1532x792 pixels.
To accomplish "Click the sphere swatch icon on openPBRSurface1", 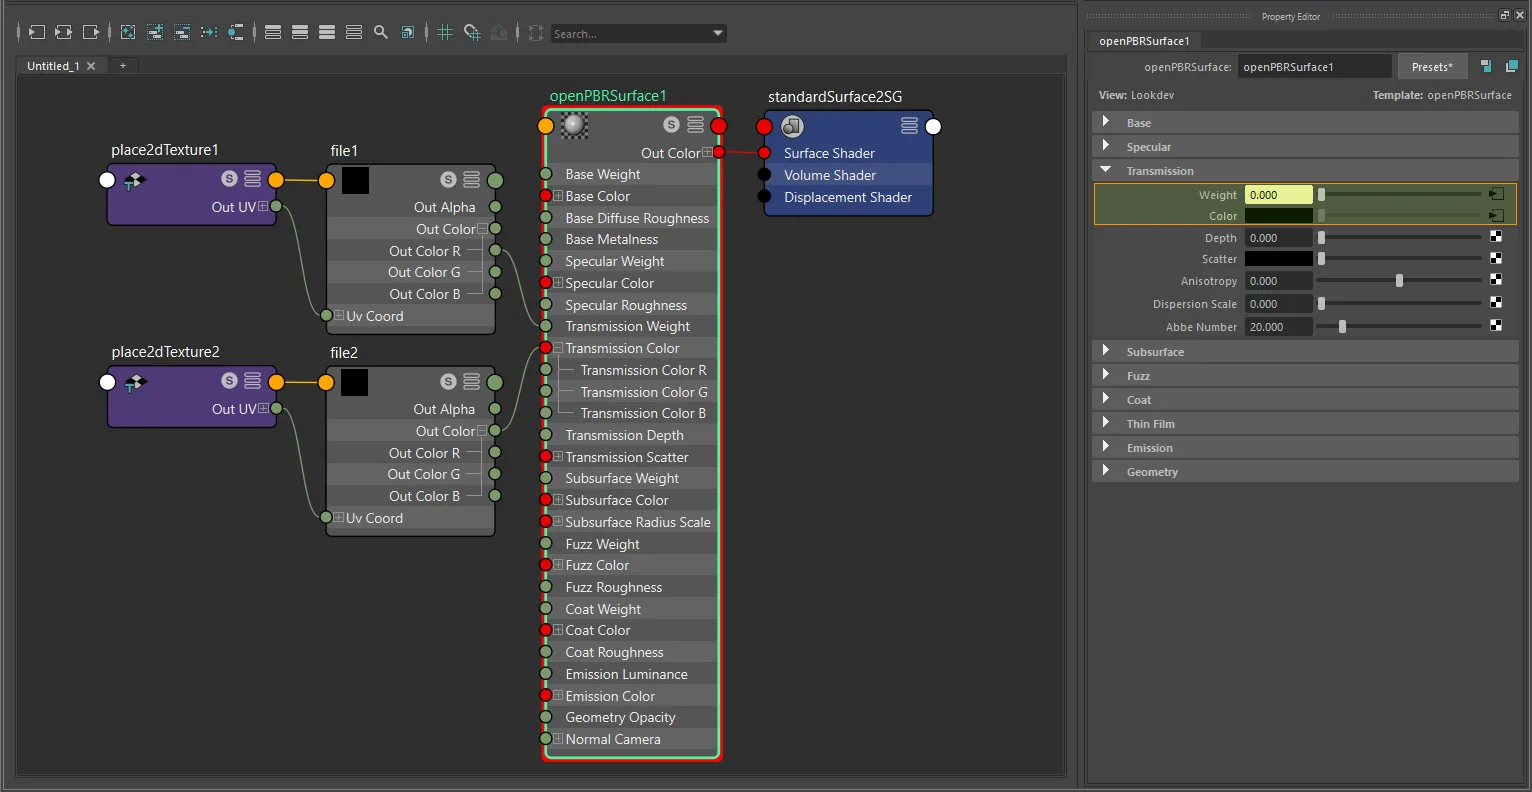I will pyautogui.click(x=574, y=125).
